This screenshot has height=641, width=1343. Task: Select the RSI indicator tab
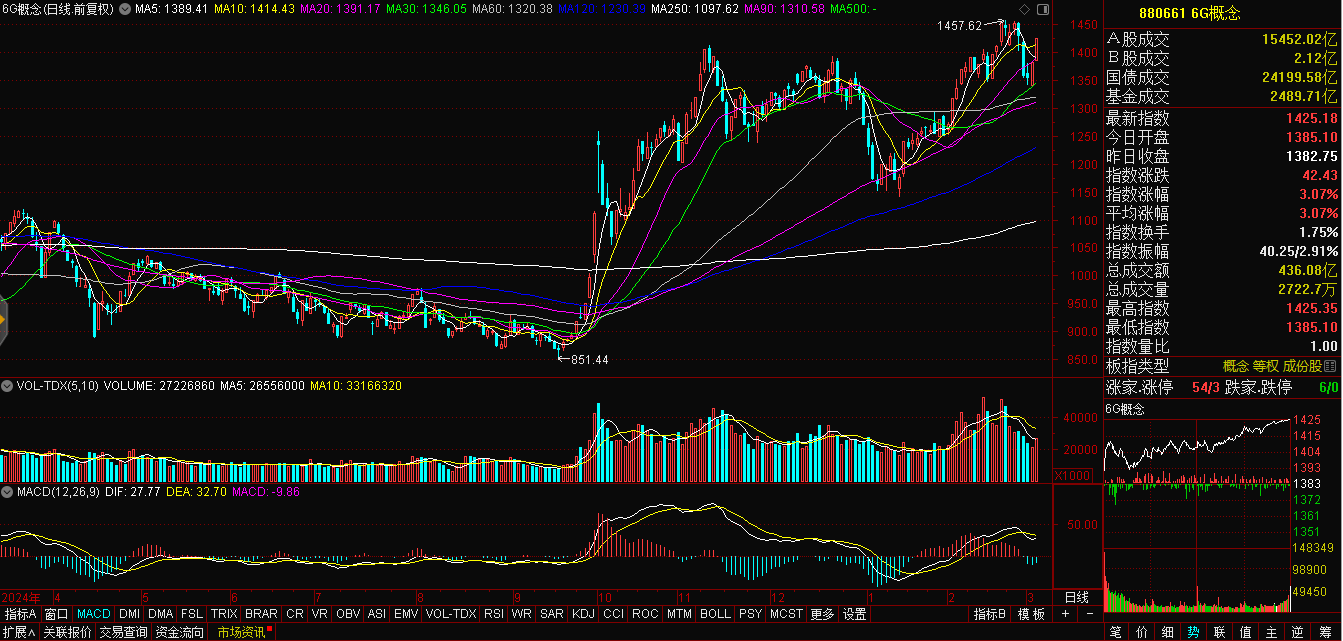(494, 614)
